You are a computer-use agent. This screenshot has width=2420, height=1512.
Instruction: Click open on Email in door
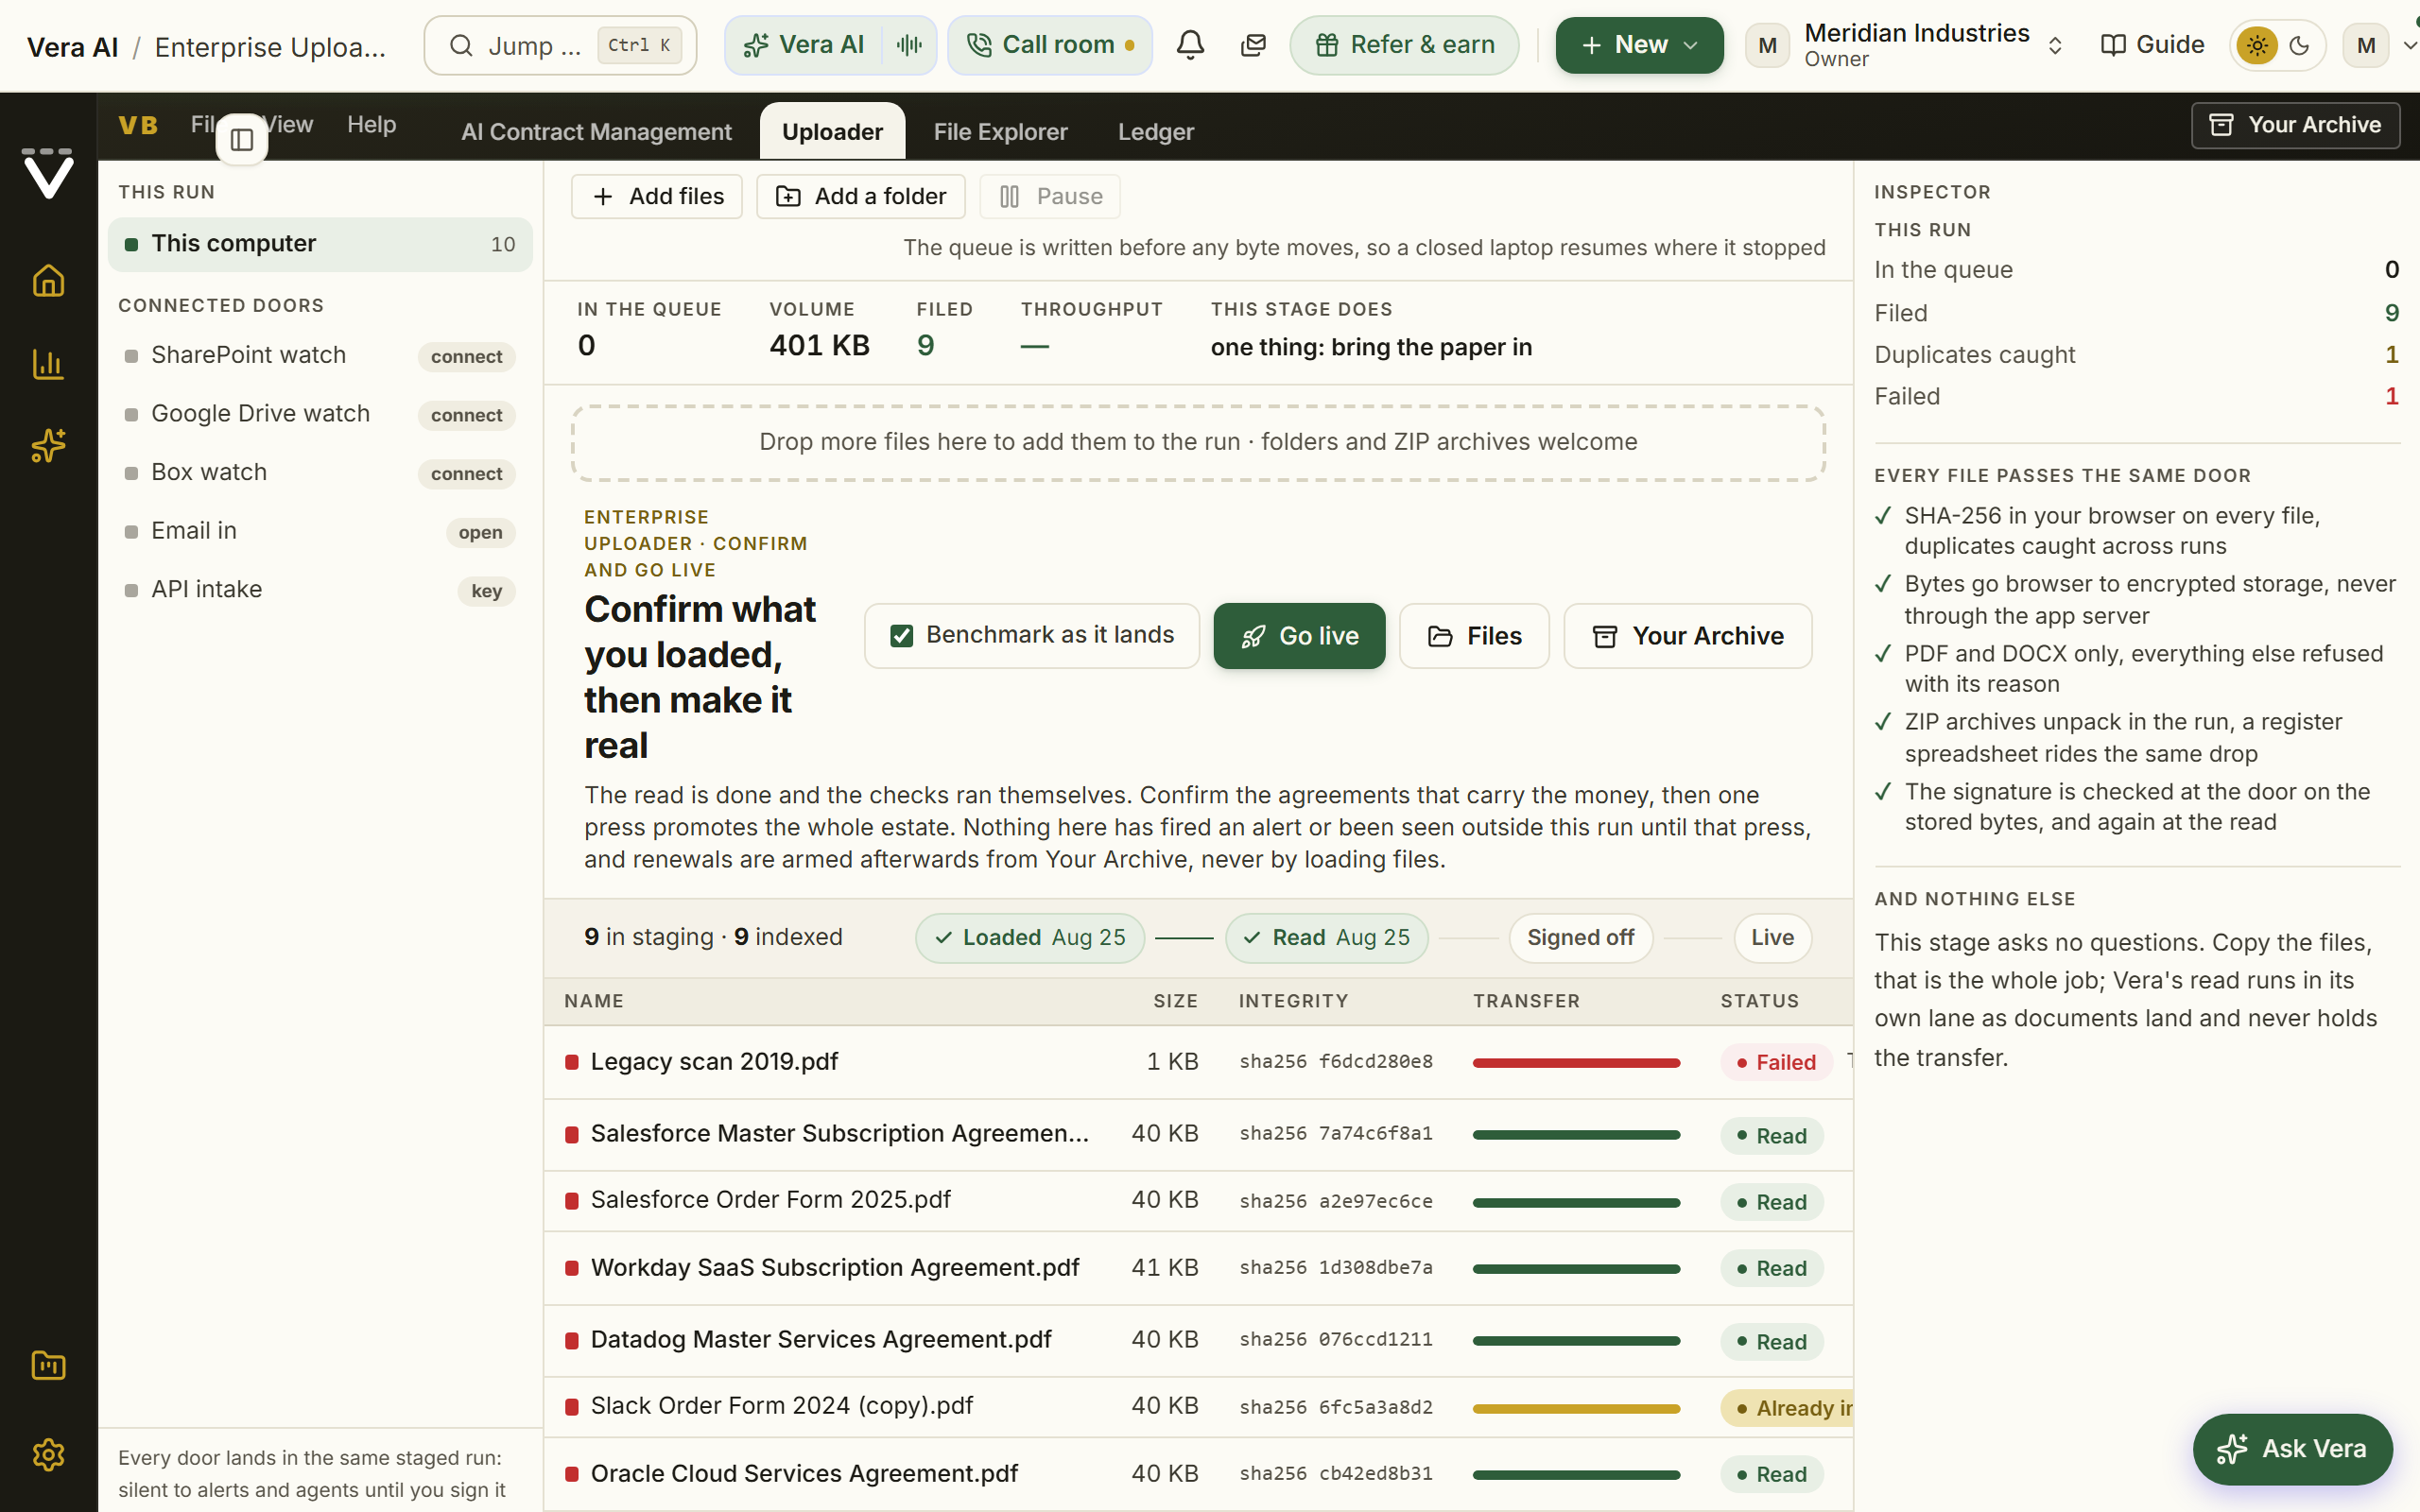[480, 532]
